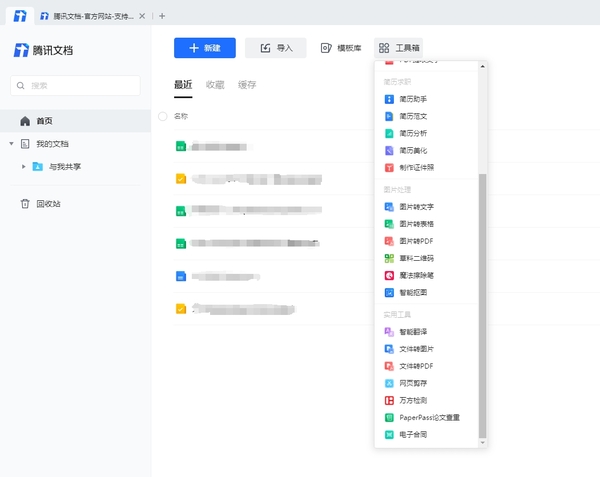
Task: Select the 万方检测 option
Action: pyautogui.click(x=413, y=400)
